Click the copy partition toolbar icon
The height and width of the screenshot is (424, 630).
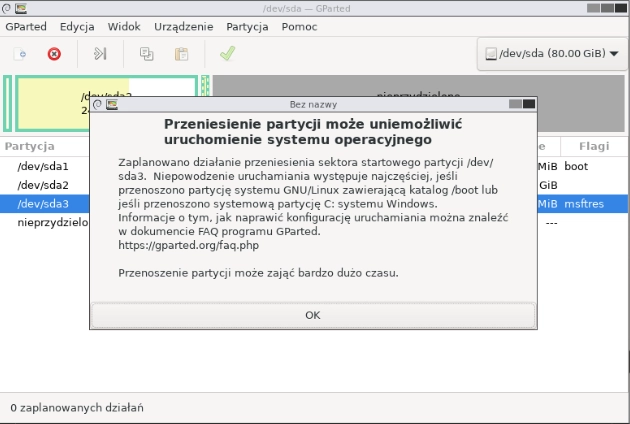point(147,54)
